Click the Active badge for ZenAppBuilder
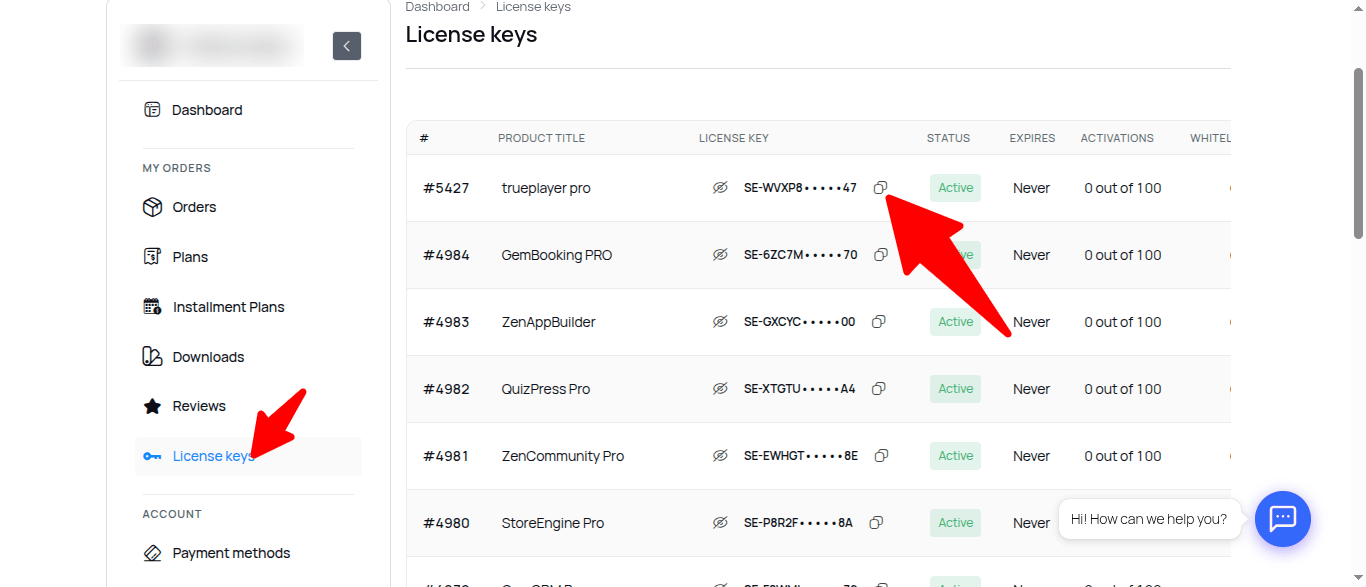 [x=955, y=322]
